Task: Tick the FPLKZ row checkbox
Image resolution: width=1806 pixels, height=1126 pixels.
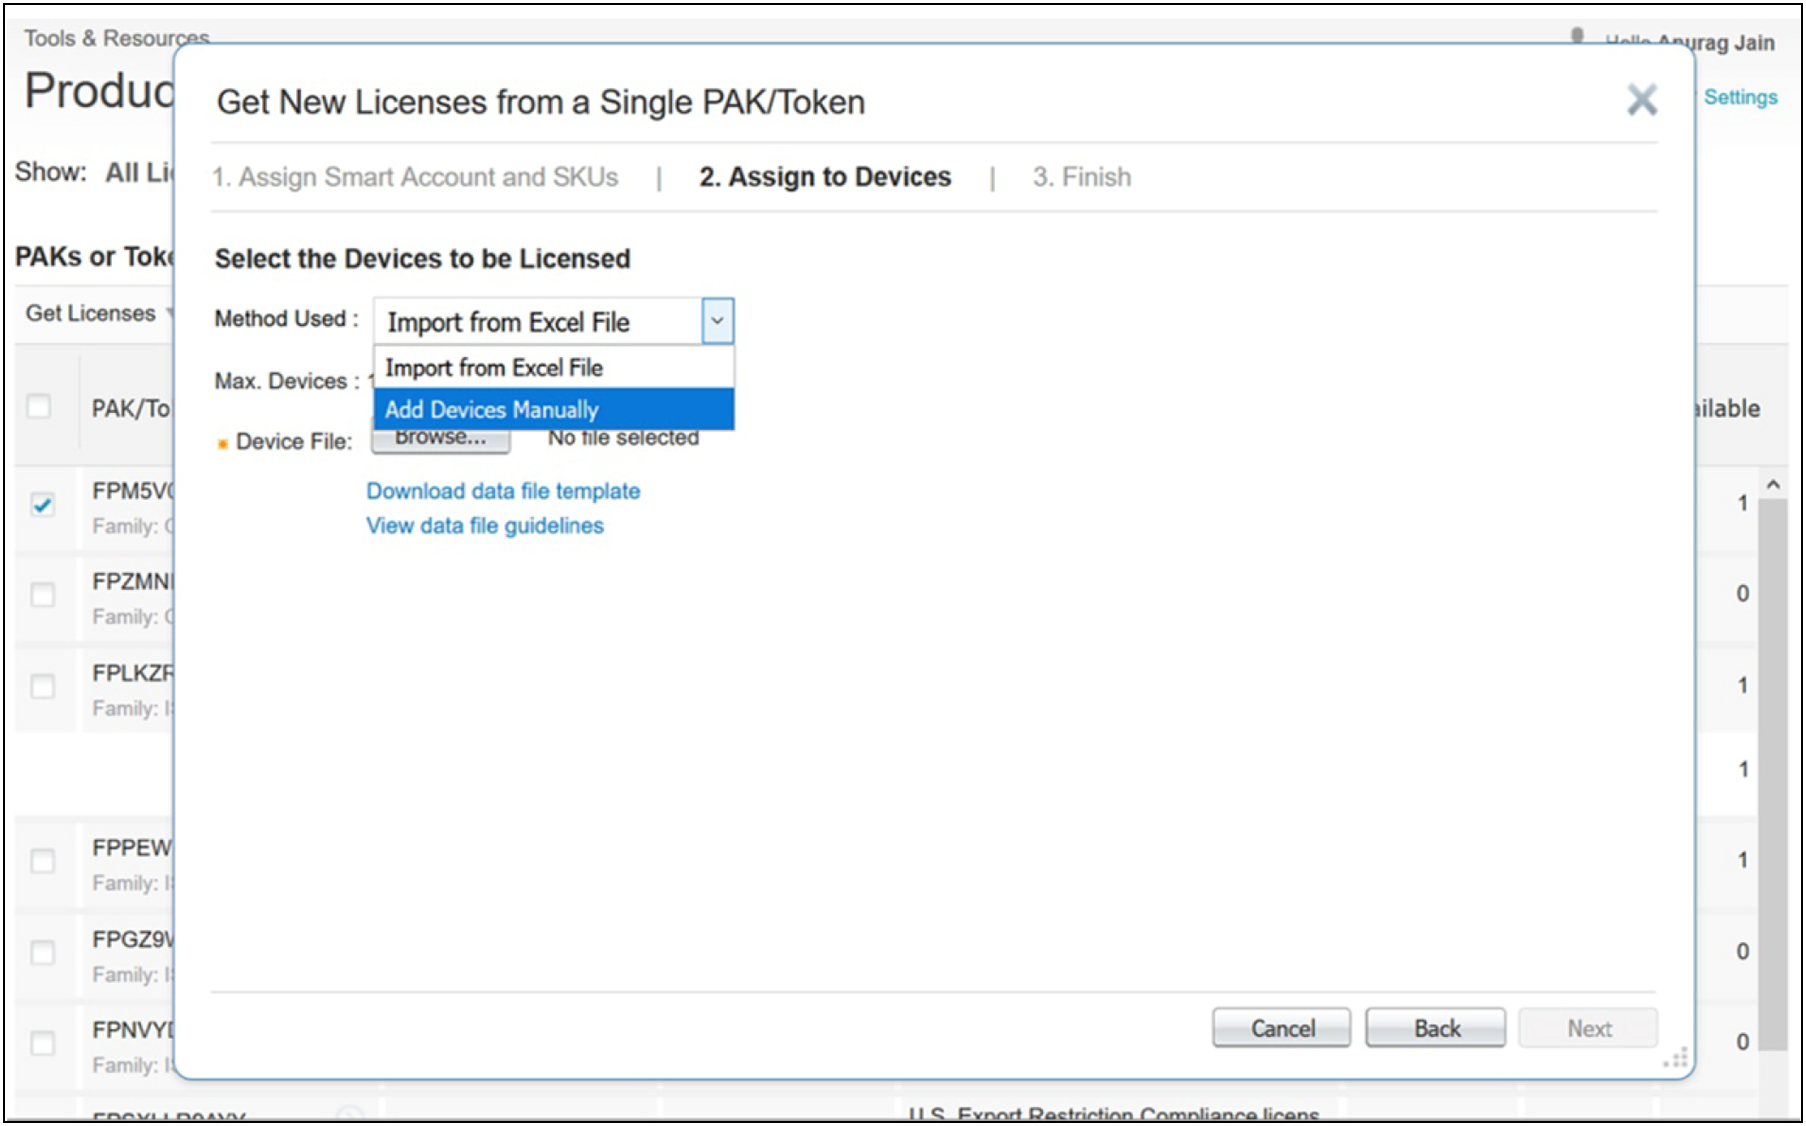Action: pyautogui.click(x=42, y=686)
